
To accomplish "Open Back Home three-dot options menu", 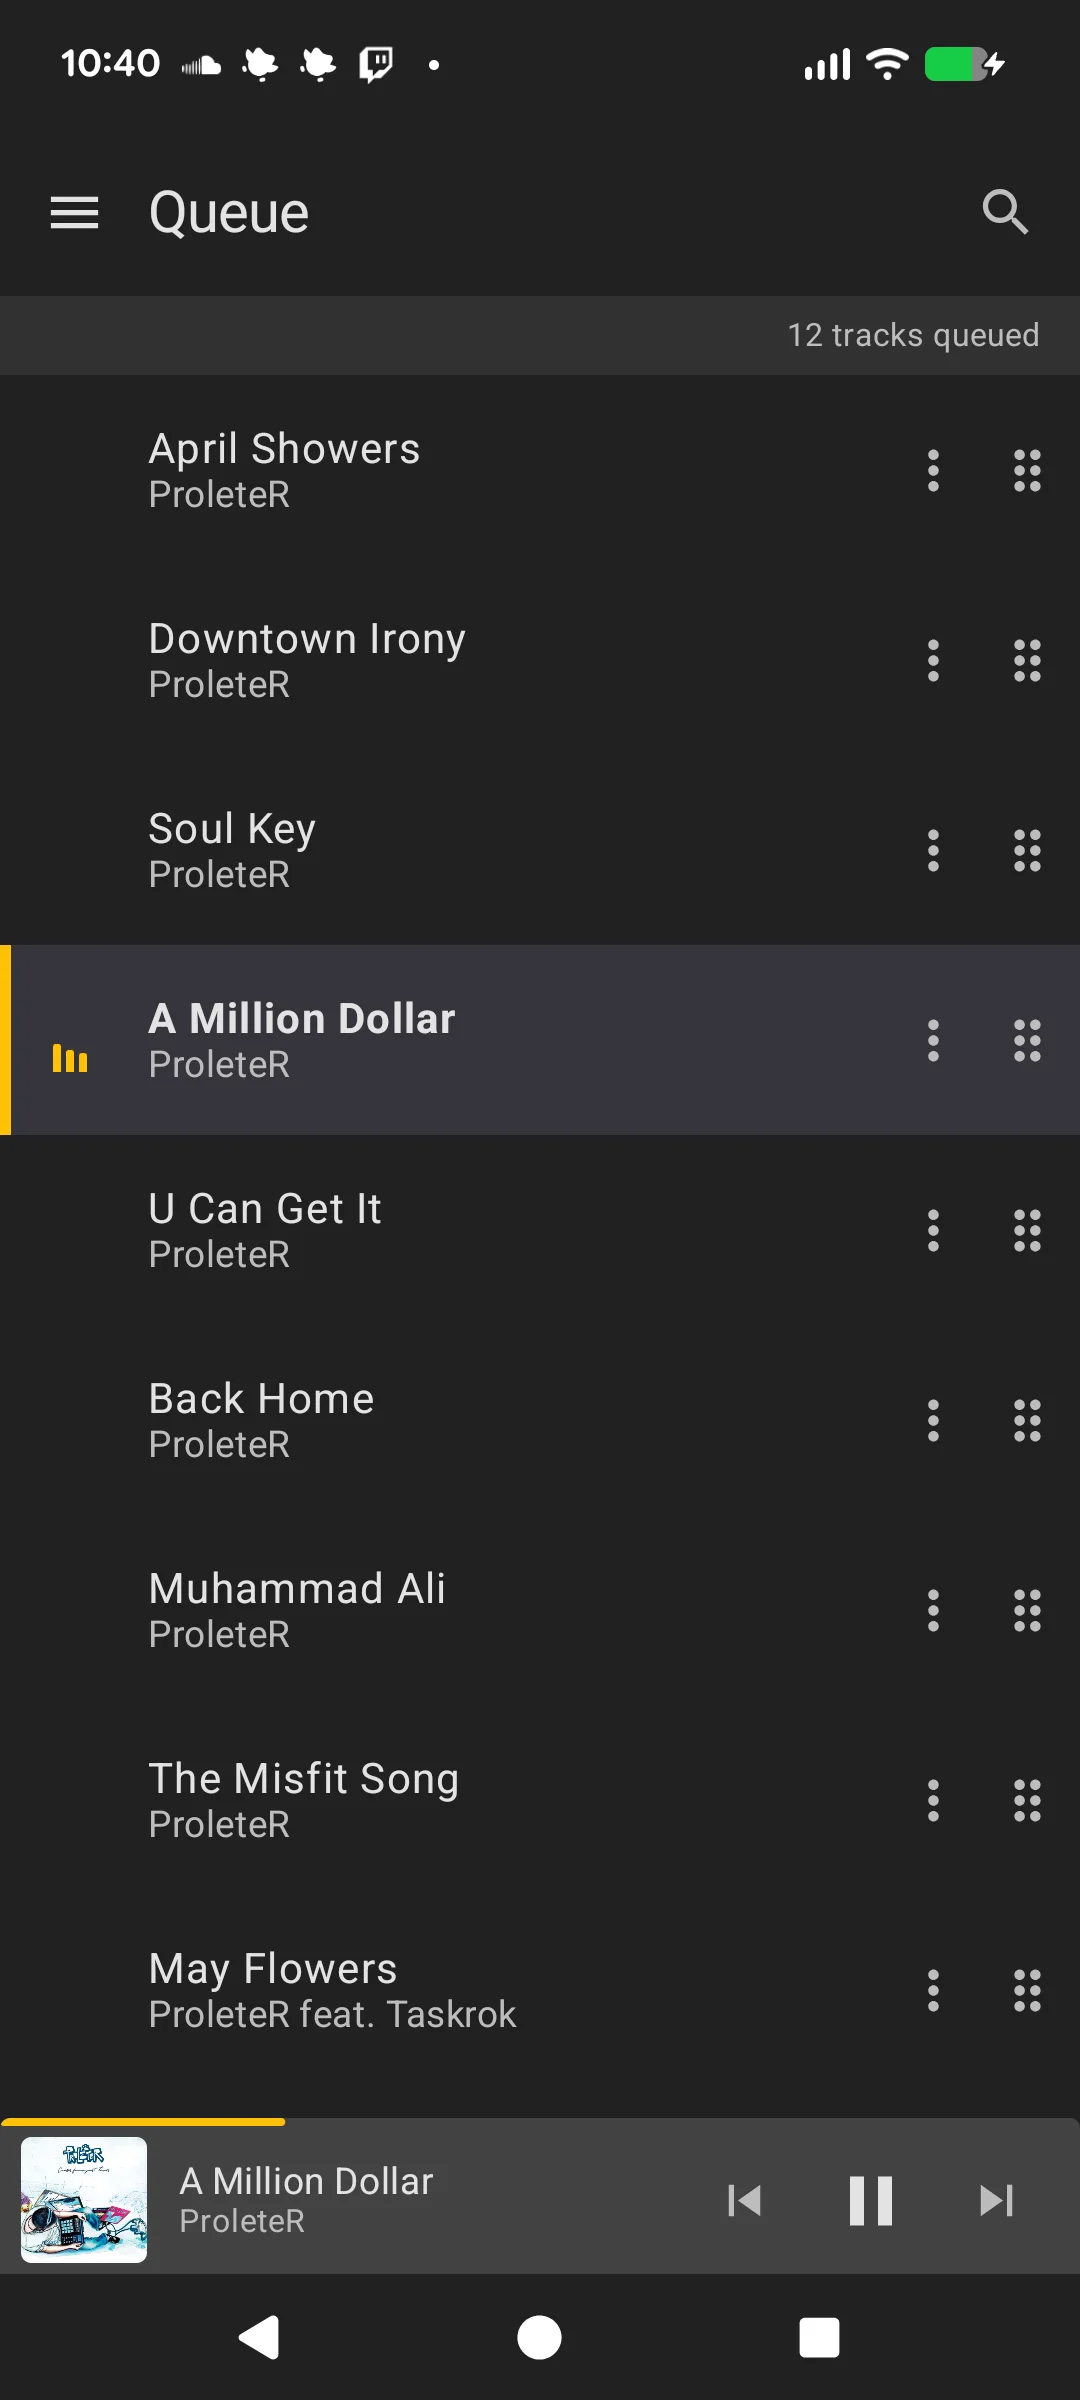I will [x=933, y=1420].
